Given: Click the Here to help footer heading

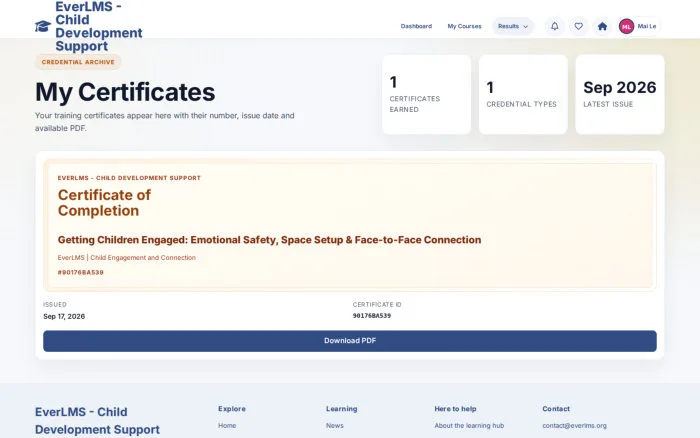Looking at the screenshot, I should pyautogui.click(x=455, y=409).
